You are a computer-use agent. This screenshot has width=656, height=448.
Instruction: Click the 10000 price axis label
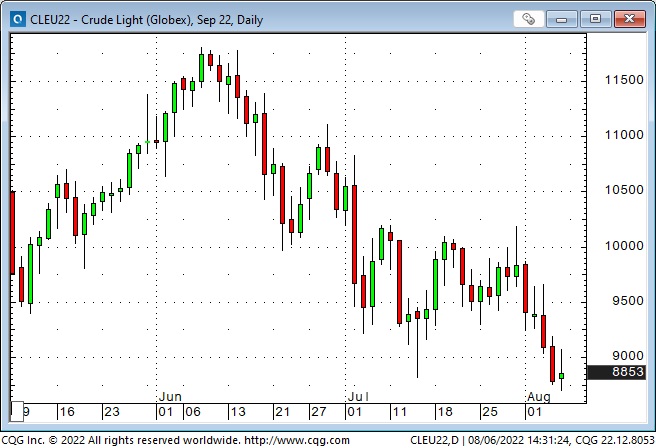pyautogui.click(x=624, y=246)
